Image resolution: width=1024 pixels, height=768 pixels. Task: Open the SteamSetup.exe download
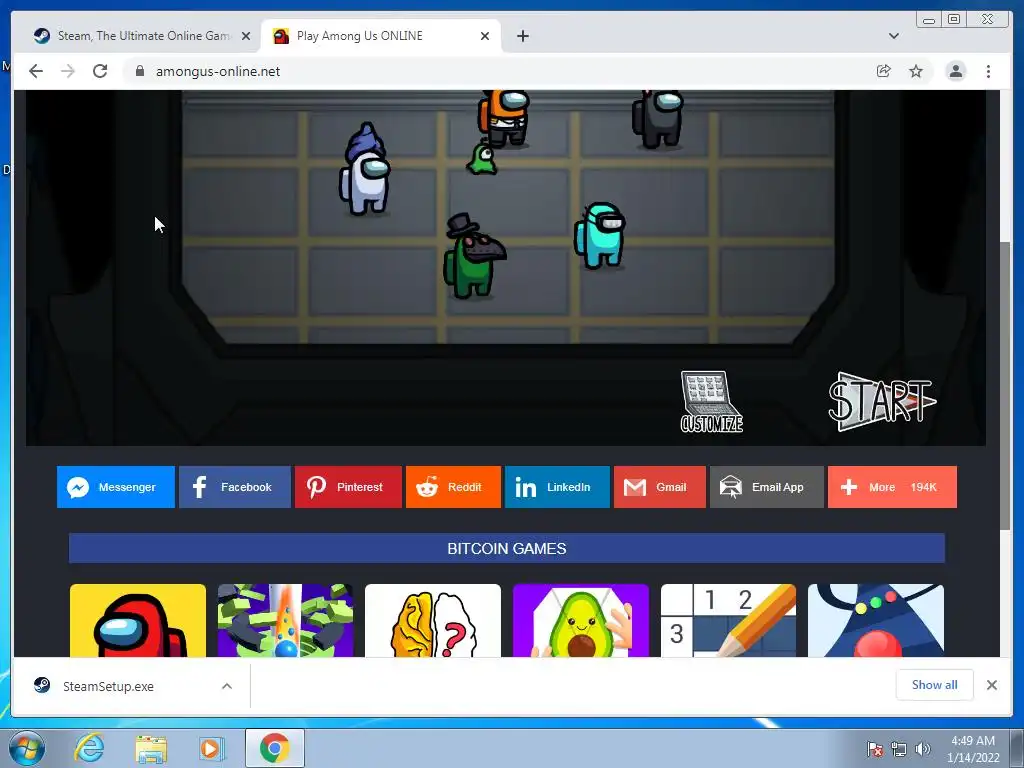pyautogui.click(x=108, y=686)
